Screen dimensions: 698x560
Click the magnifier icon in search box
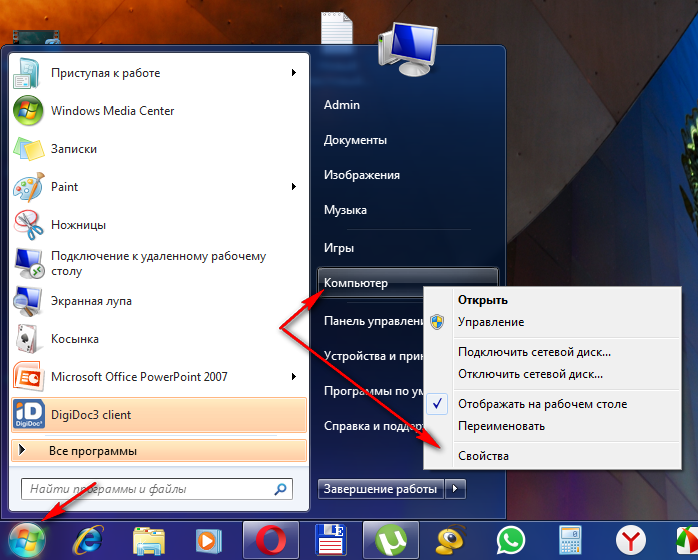tap(280, 489)
